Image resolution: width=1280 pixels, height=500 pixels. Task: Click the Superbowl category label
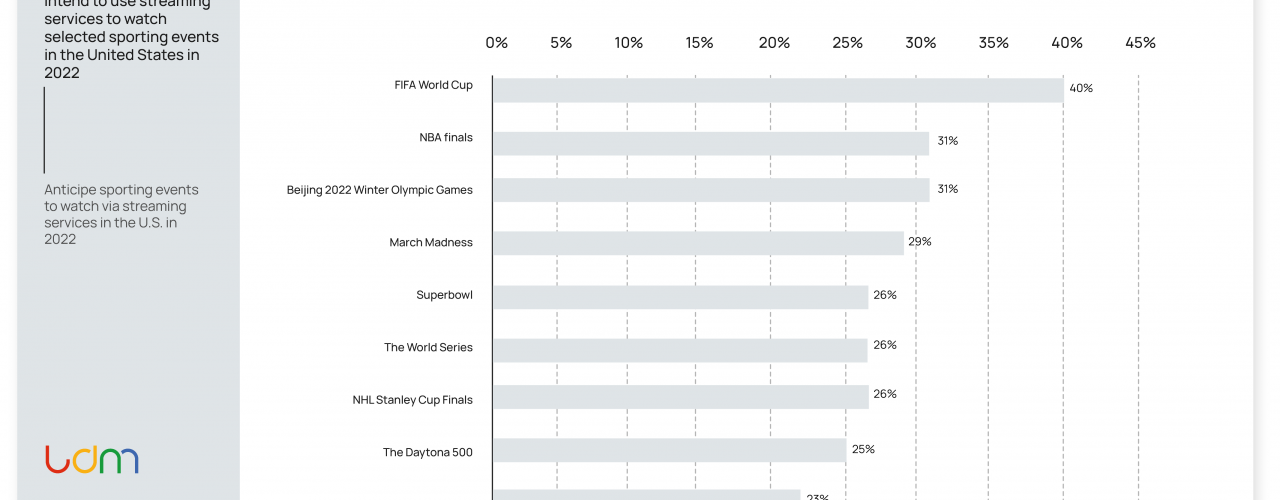(444, 295)
